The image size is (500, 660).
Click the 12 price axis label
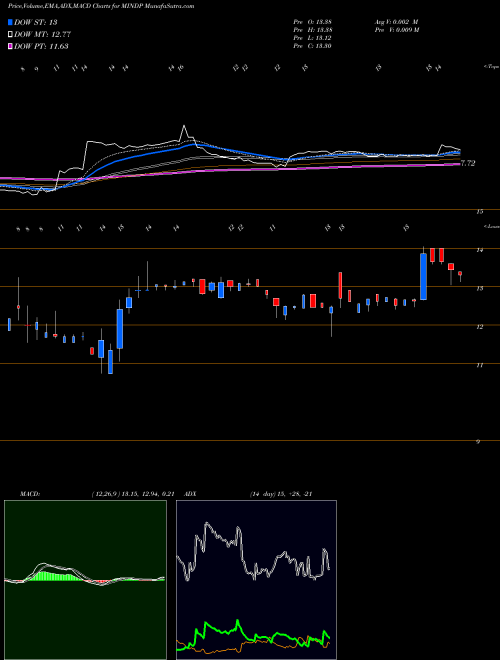(x=479, y=327)
